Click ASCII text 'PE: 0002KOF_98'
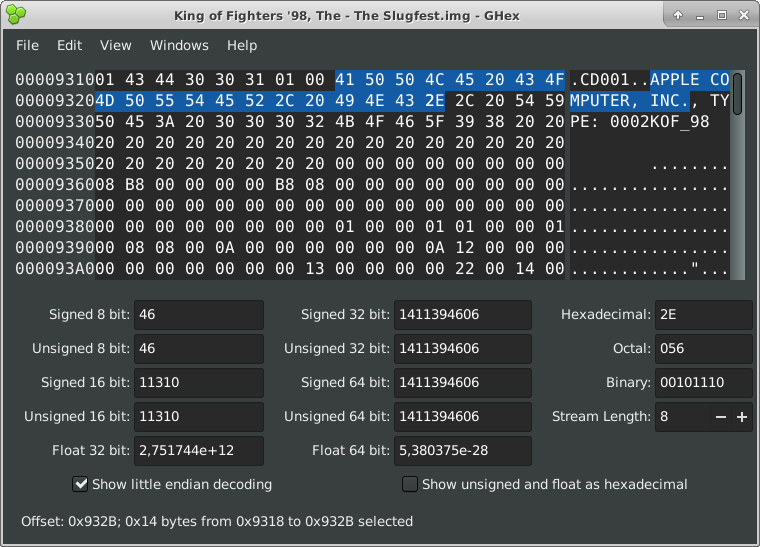This screenshot has height=547, width=760. coord(640,122)
